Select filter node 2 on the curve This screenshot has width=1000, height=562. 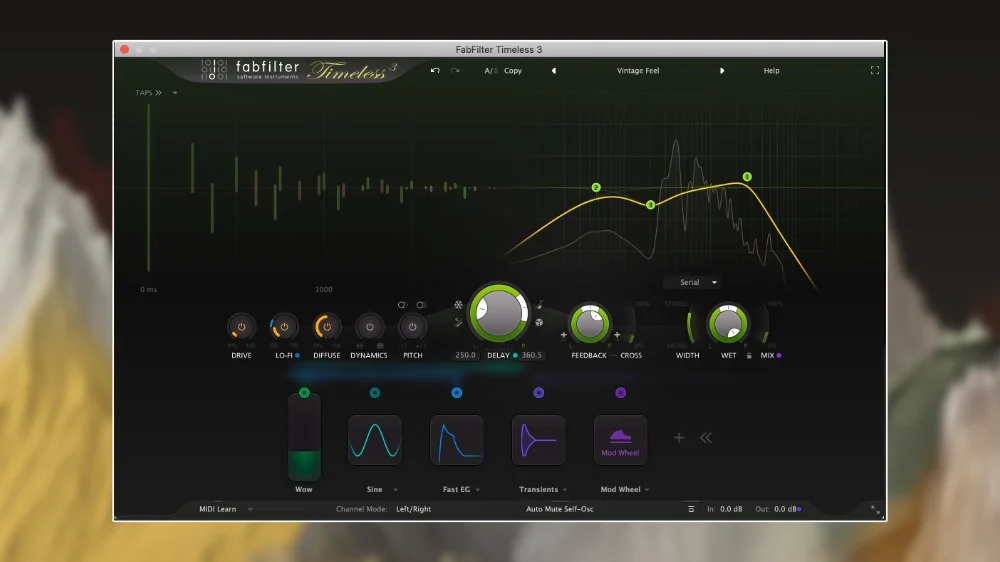point(596,188)
